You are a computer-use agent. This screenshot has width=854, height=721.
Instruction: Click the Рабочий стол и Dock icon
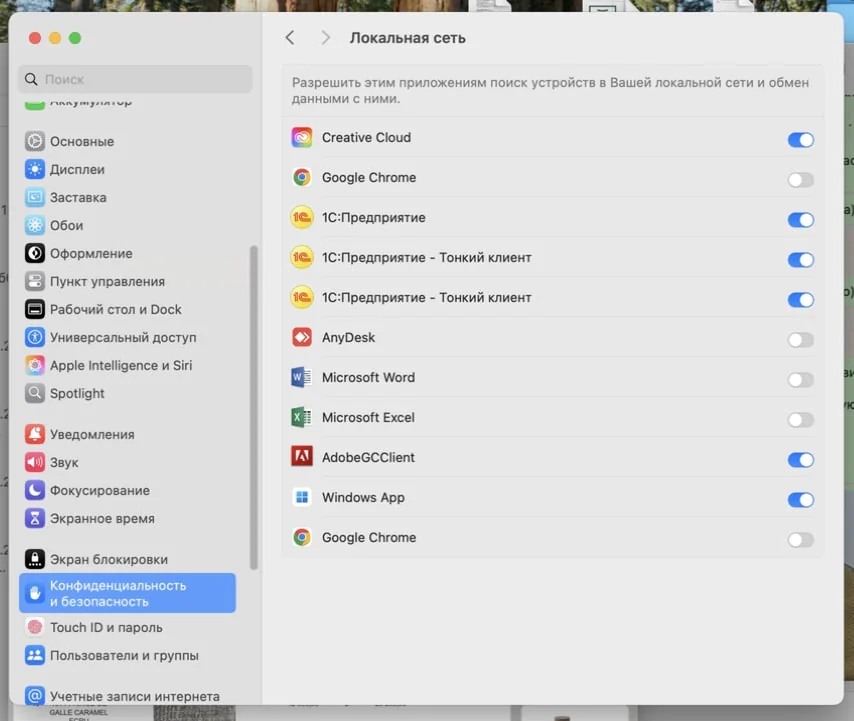coord(35,309)
